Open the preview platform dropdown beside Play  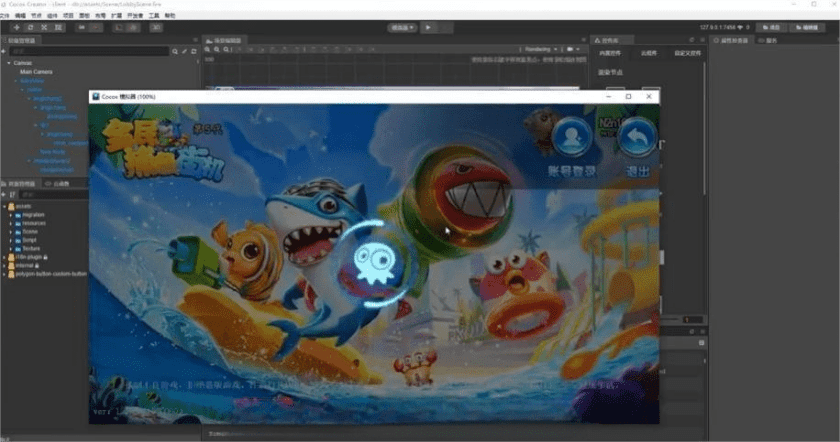pyautogui.click(x=402, y=28)
